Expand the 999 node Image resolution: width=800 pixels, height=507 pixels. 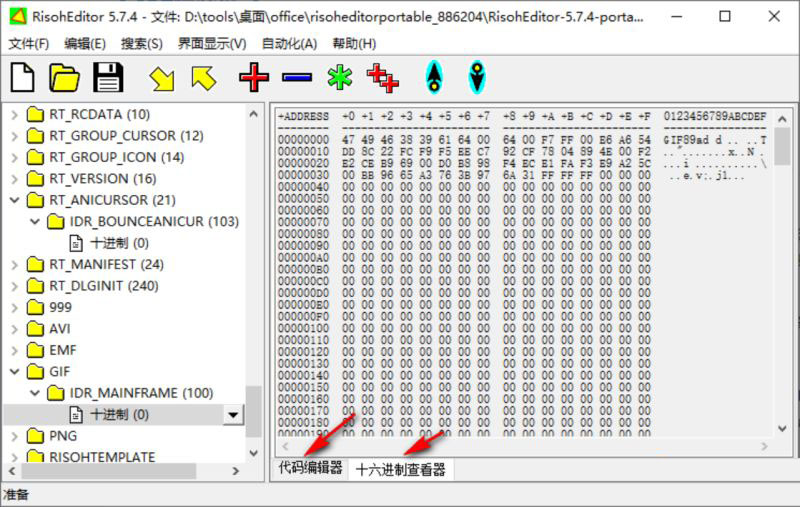click(15, 308)
